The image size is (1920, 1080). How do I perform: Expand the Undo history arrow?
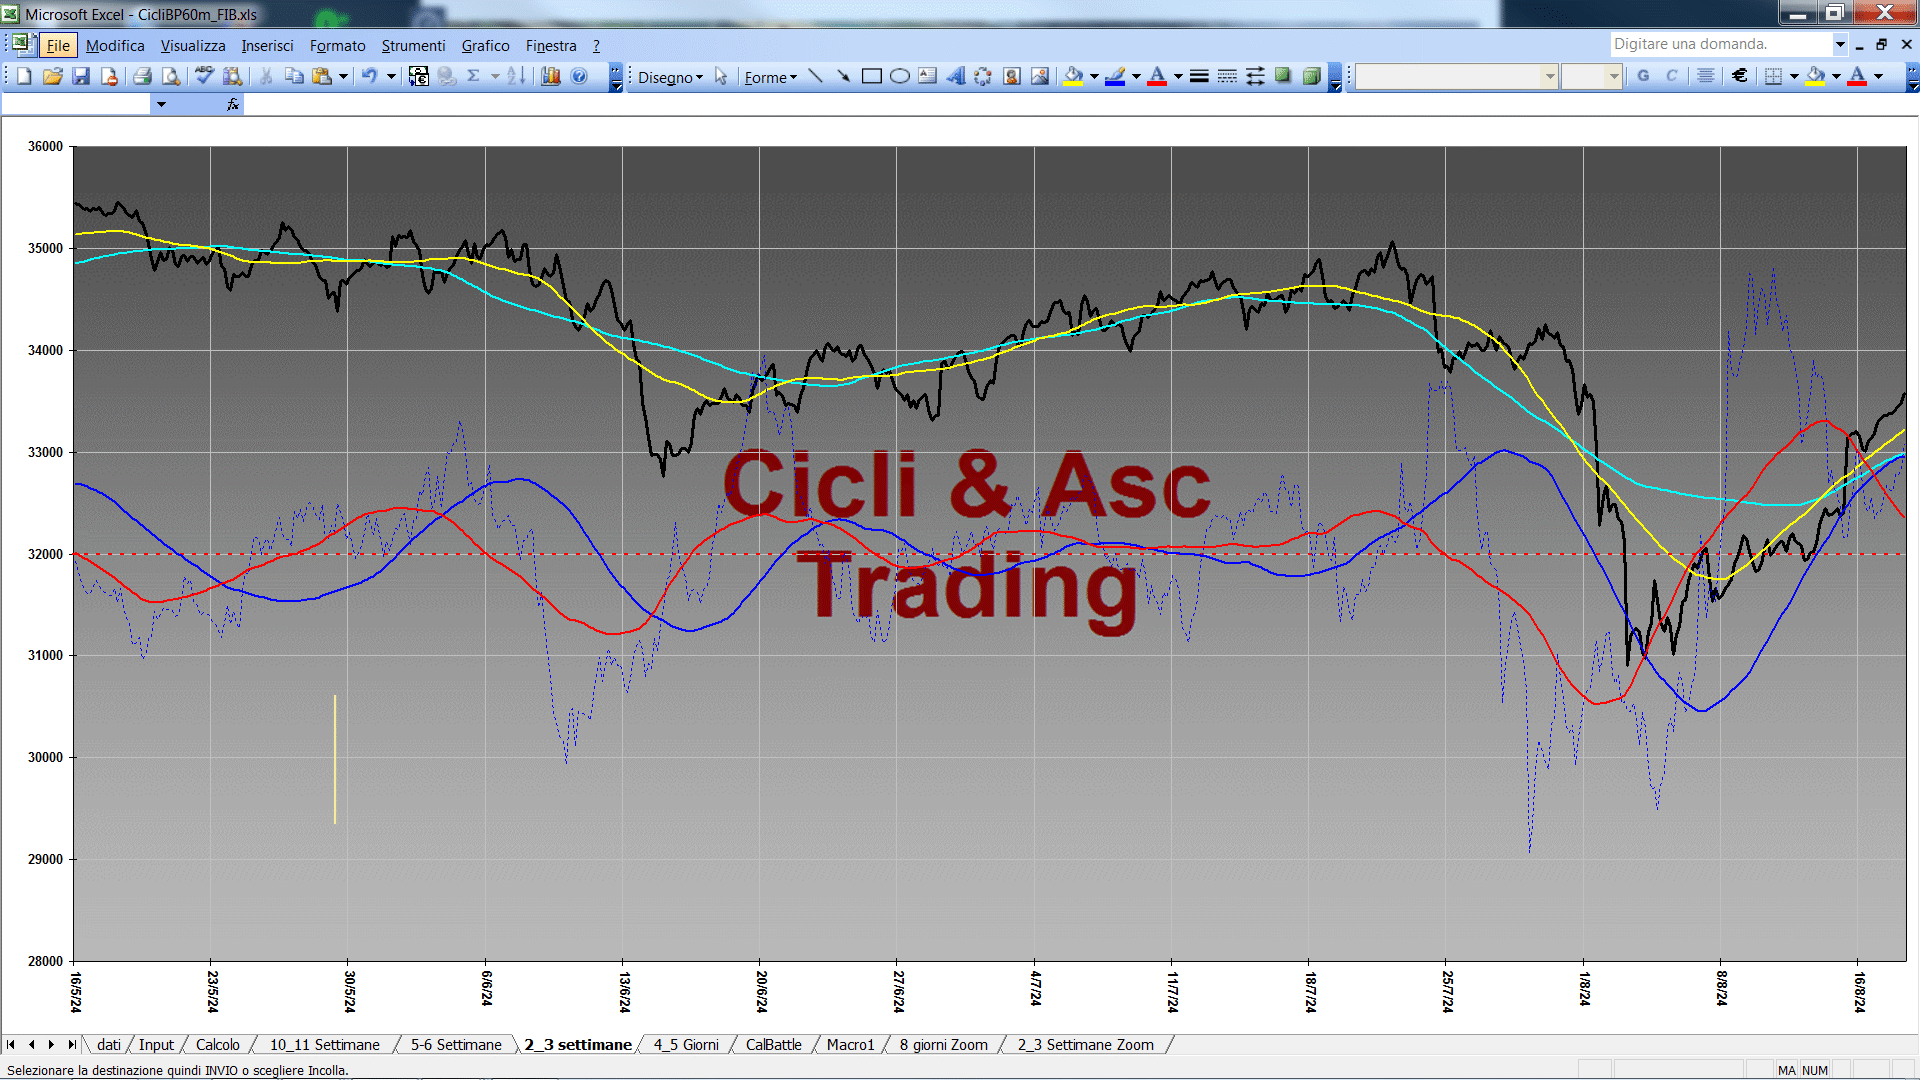pos(391,76)
